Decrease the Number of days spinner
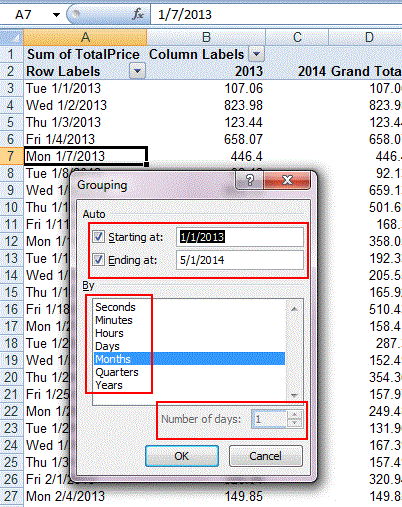 click(294, 423)
